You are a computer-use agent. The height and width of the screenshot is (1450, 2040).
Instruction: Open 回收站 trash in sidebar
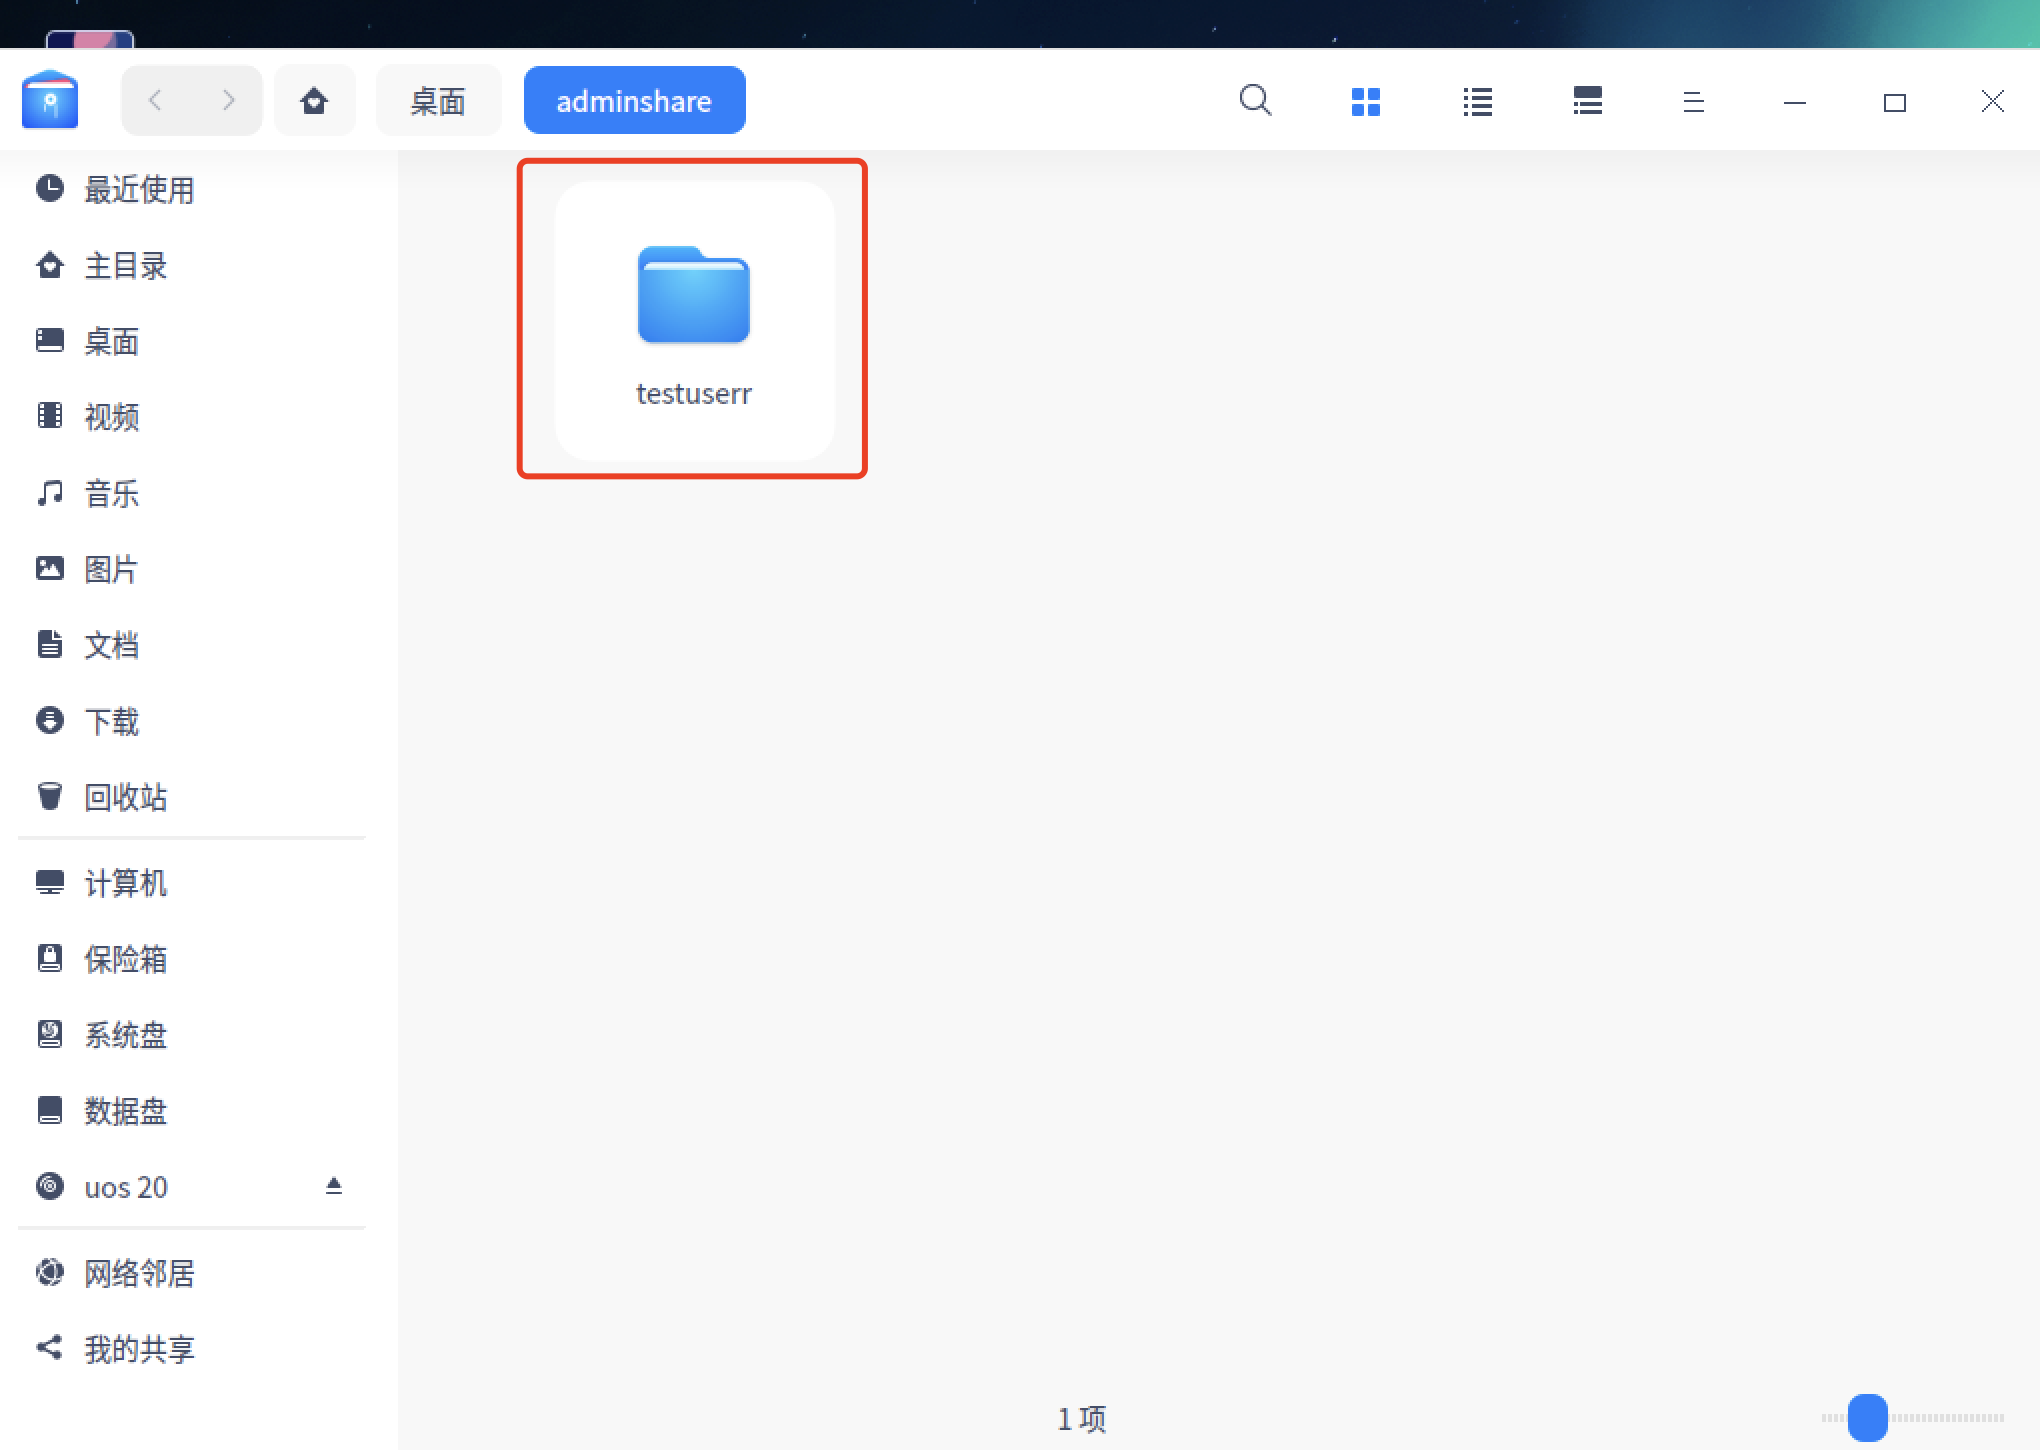tap(125, 797)
